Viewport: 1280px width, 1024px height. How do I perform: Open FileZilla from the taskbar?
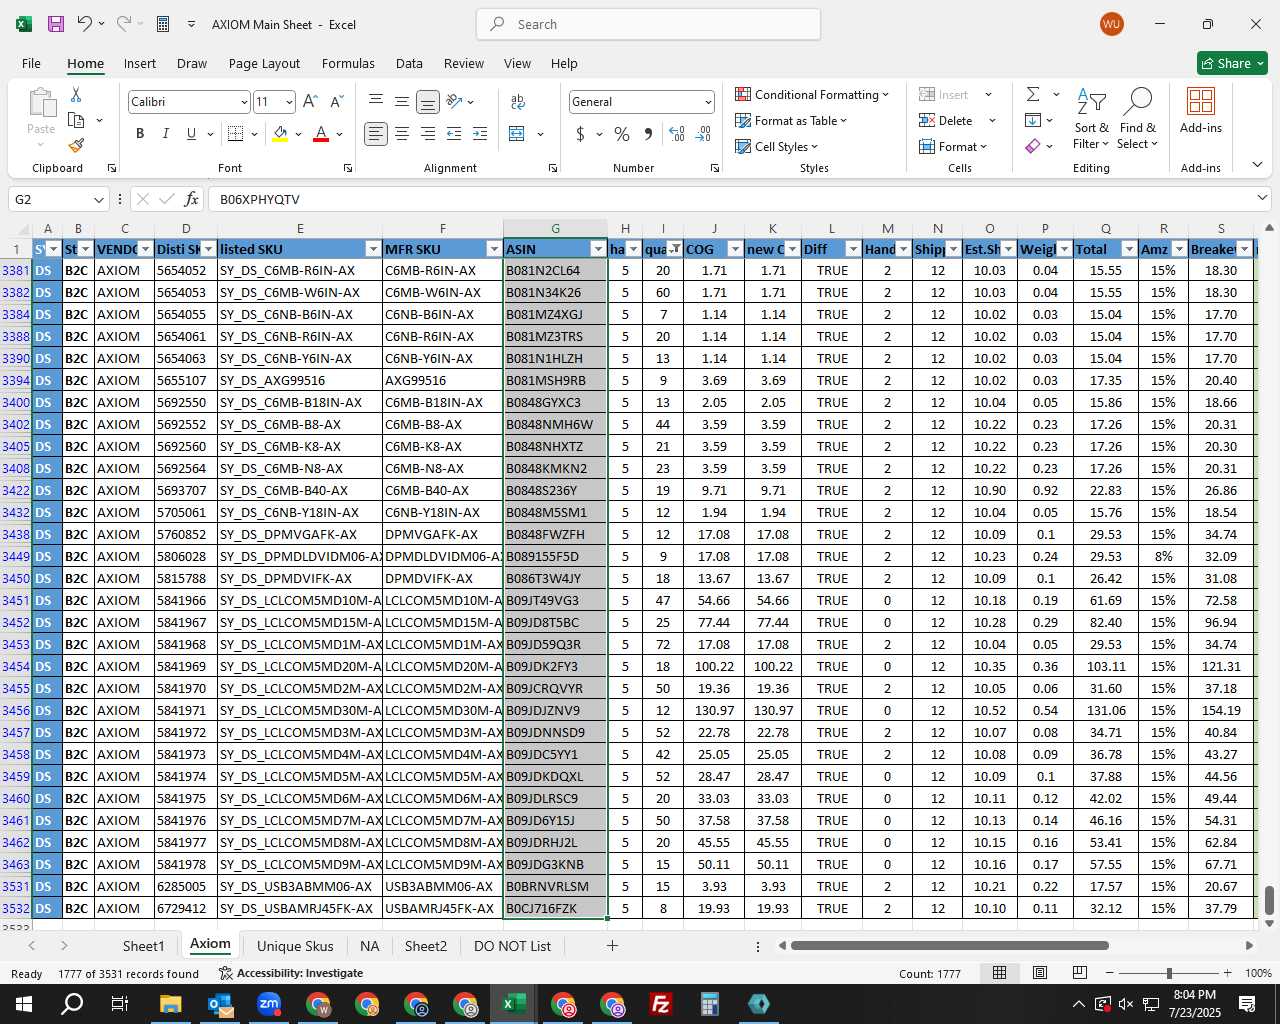660,1004
